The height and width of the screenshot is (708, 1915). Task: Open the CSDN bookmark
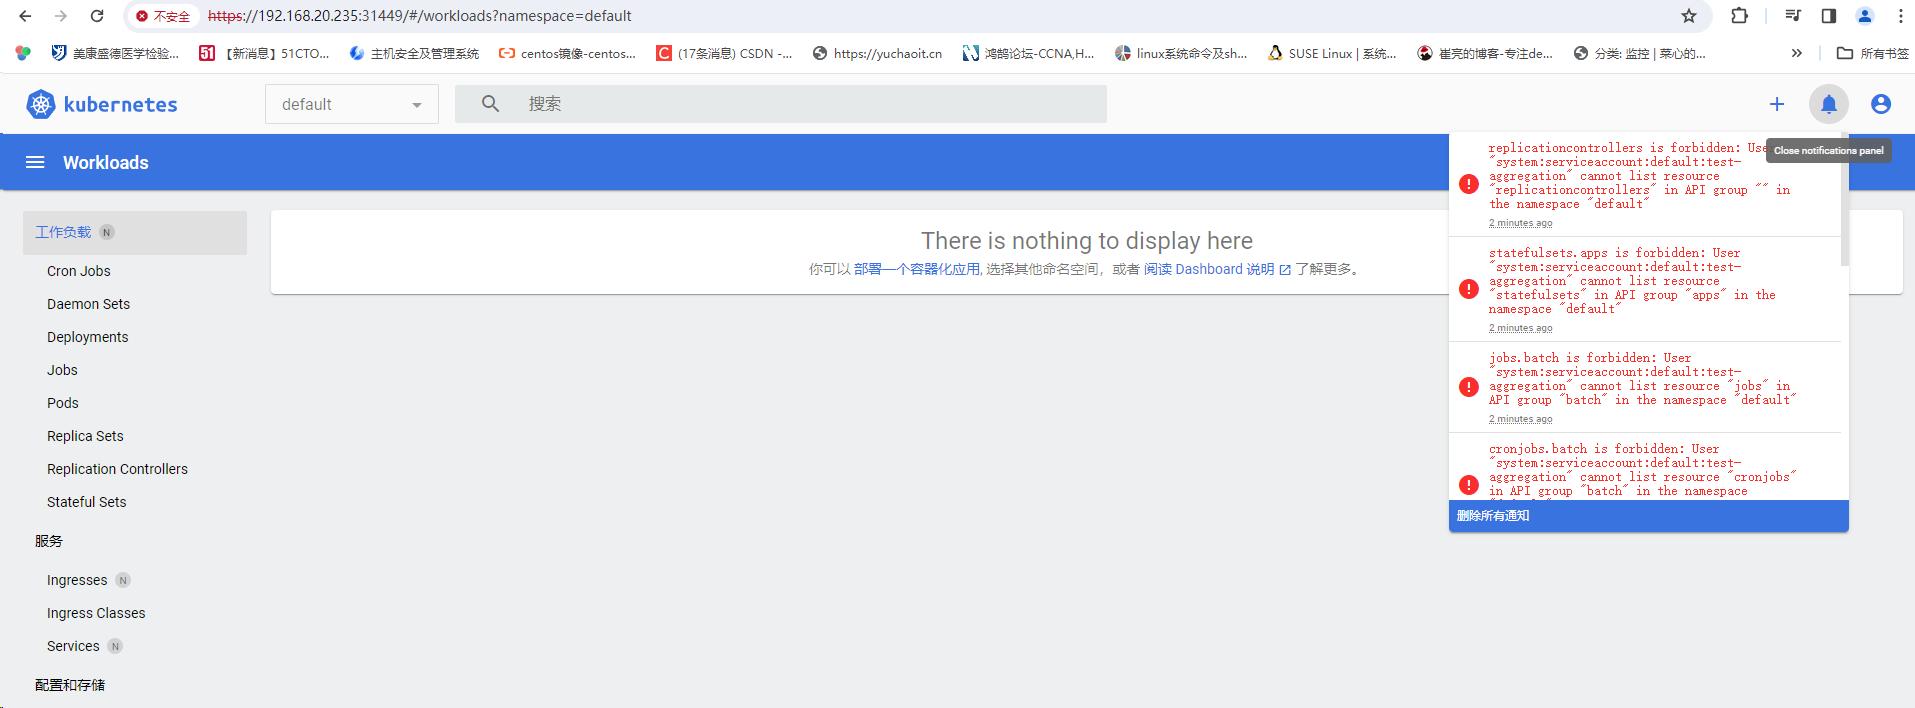tap(724, 53)
